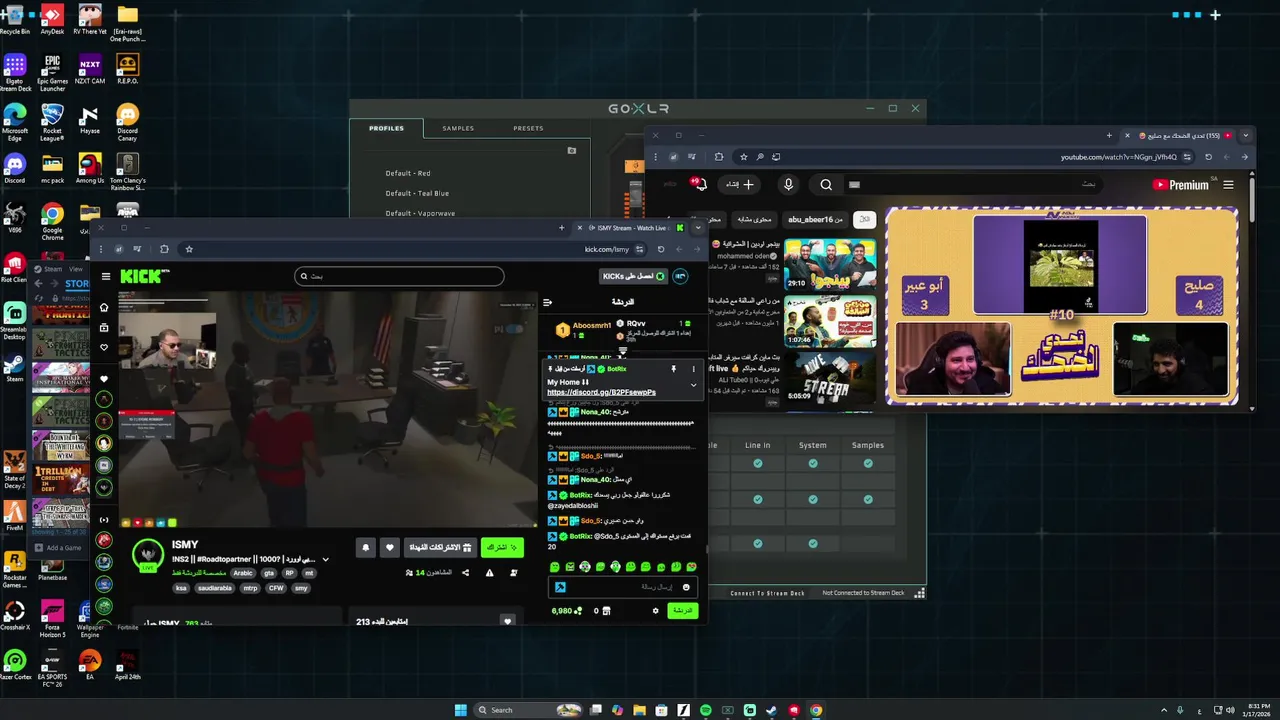Image resolution: width=1280 pixels, height=720 pixels.
Task: Open YouTube notifications bell
Action: [699, 184]
